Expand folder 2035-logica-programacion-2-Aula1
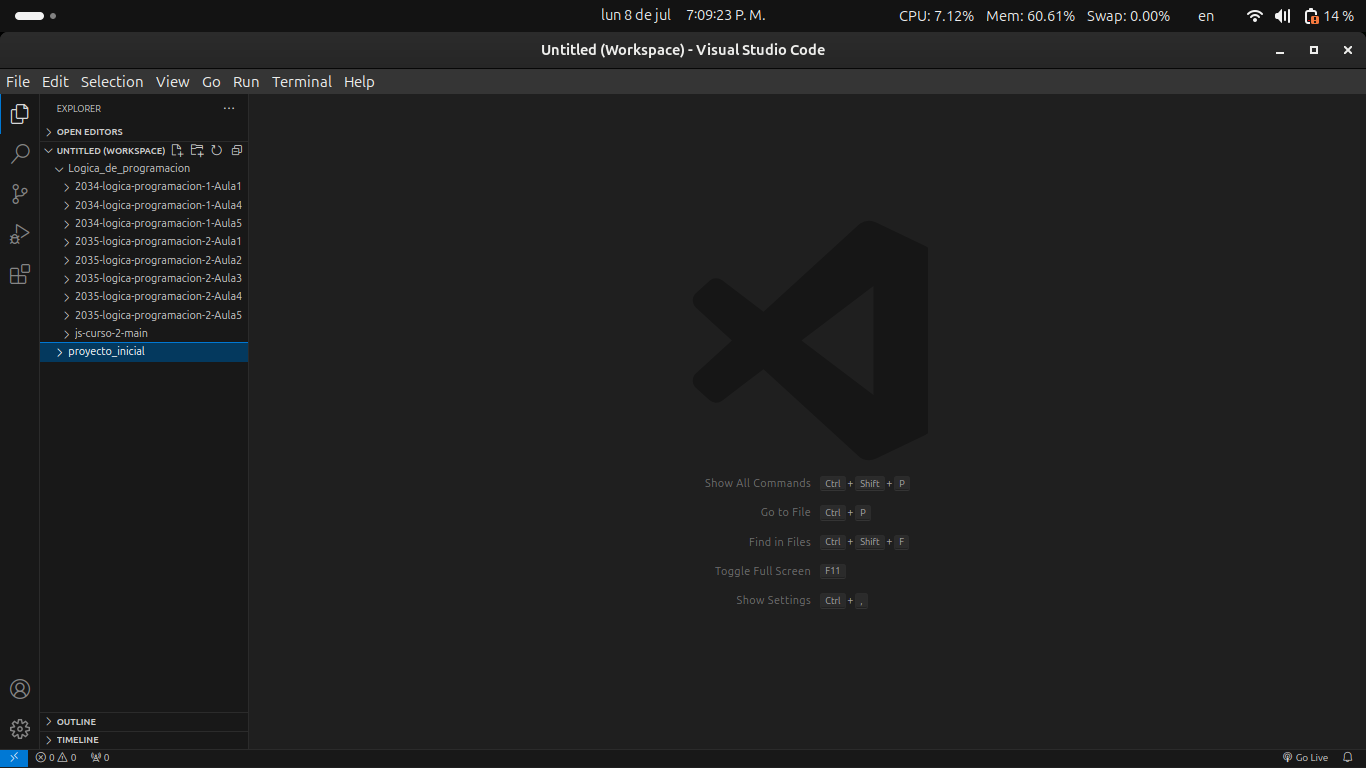 144,241
